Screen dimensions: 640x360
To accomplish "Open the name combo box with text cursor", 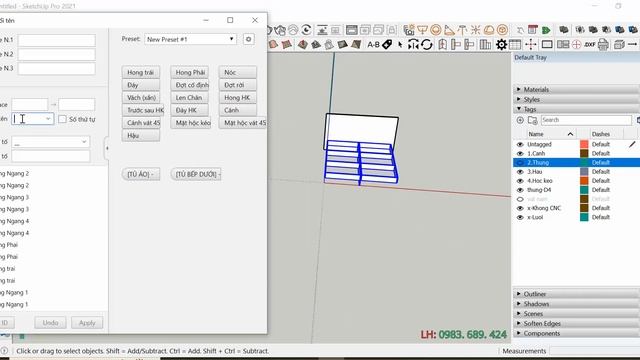I will [x=33, y=119].
